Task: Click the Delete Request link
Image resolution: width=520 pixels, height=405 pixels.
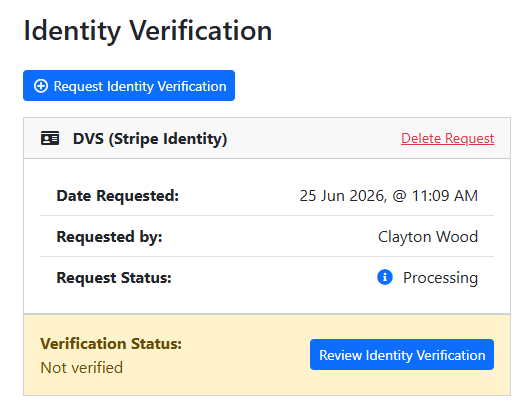Action: [447, 138]
